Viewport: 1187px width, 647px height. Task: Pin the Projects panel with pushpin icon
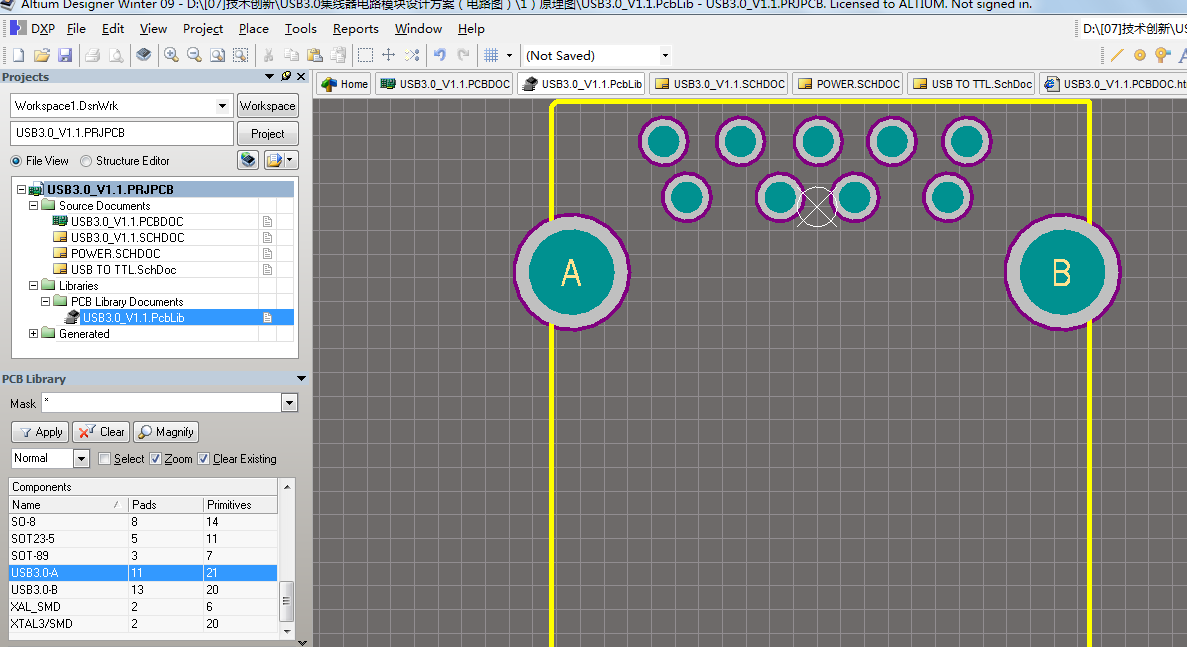[286, 76]
